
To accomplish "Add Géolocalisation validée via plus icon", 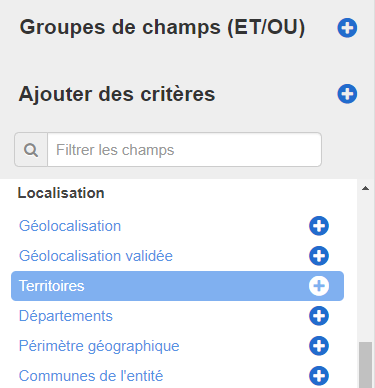I will click(319, 256).
